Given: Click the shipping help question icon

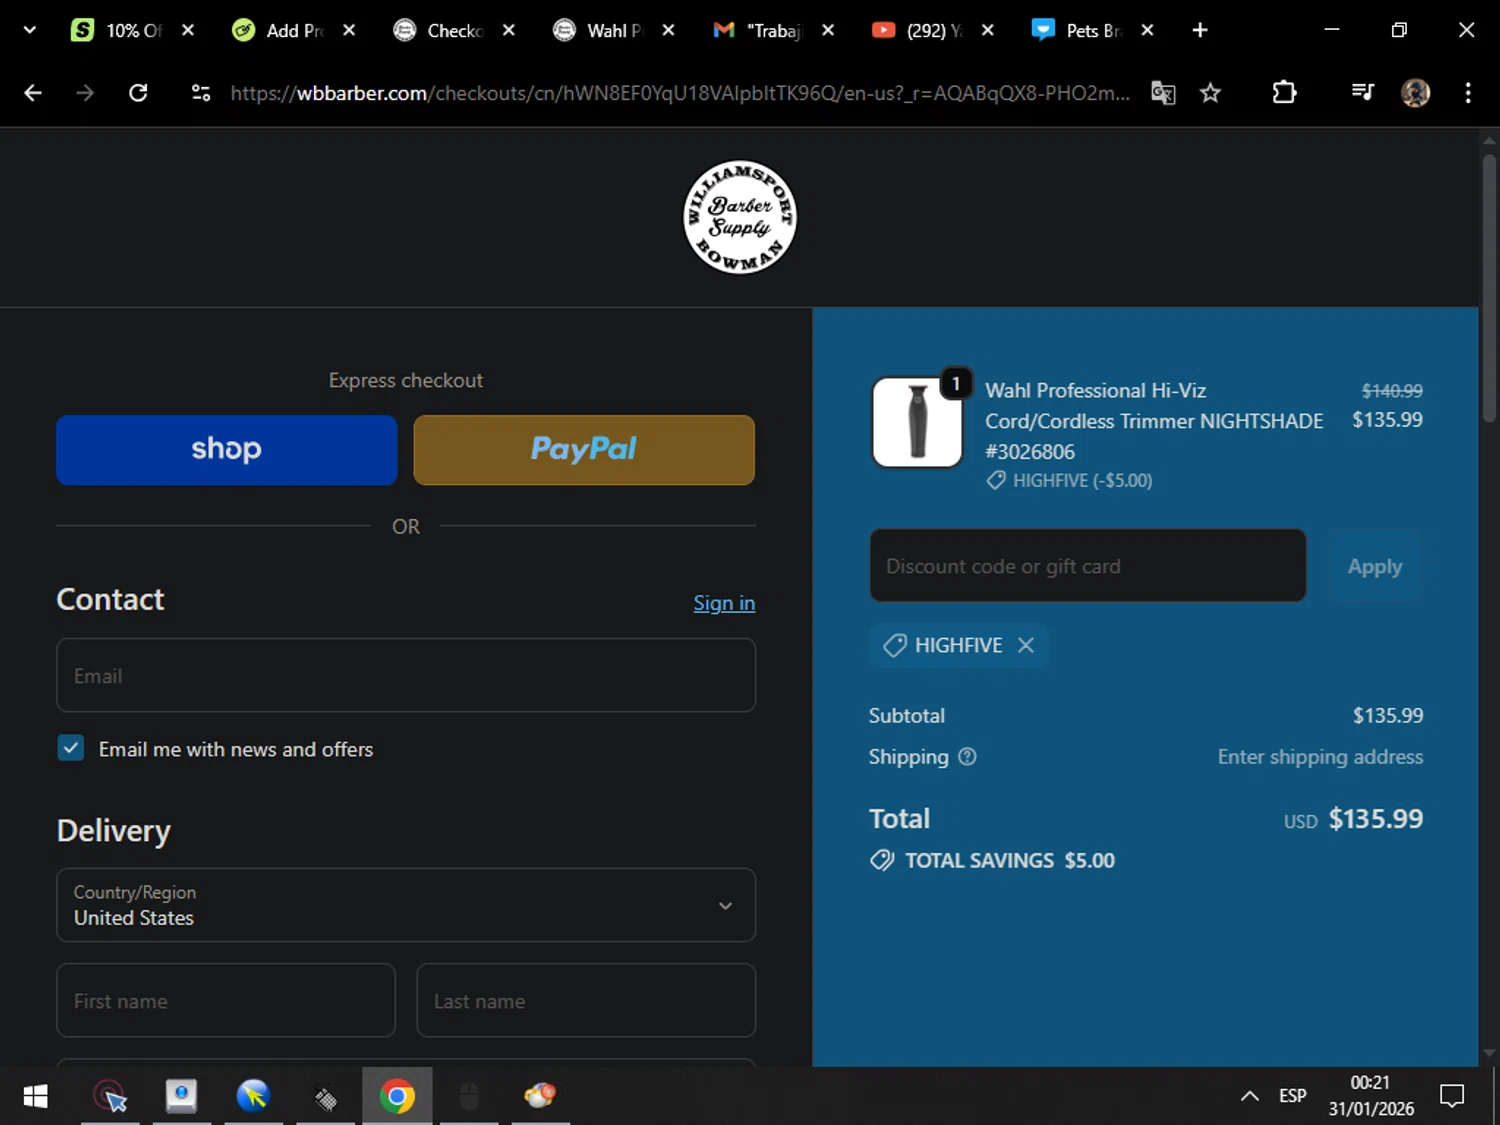Looking at the screenshot, I should pyautogui.click(x=967, y=757).
